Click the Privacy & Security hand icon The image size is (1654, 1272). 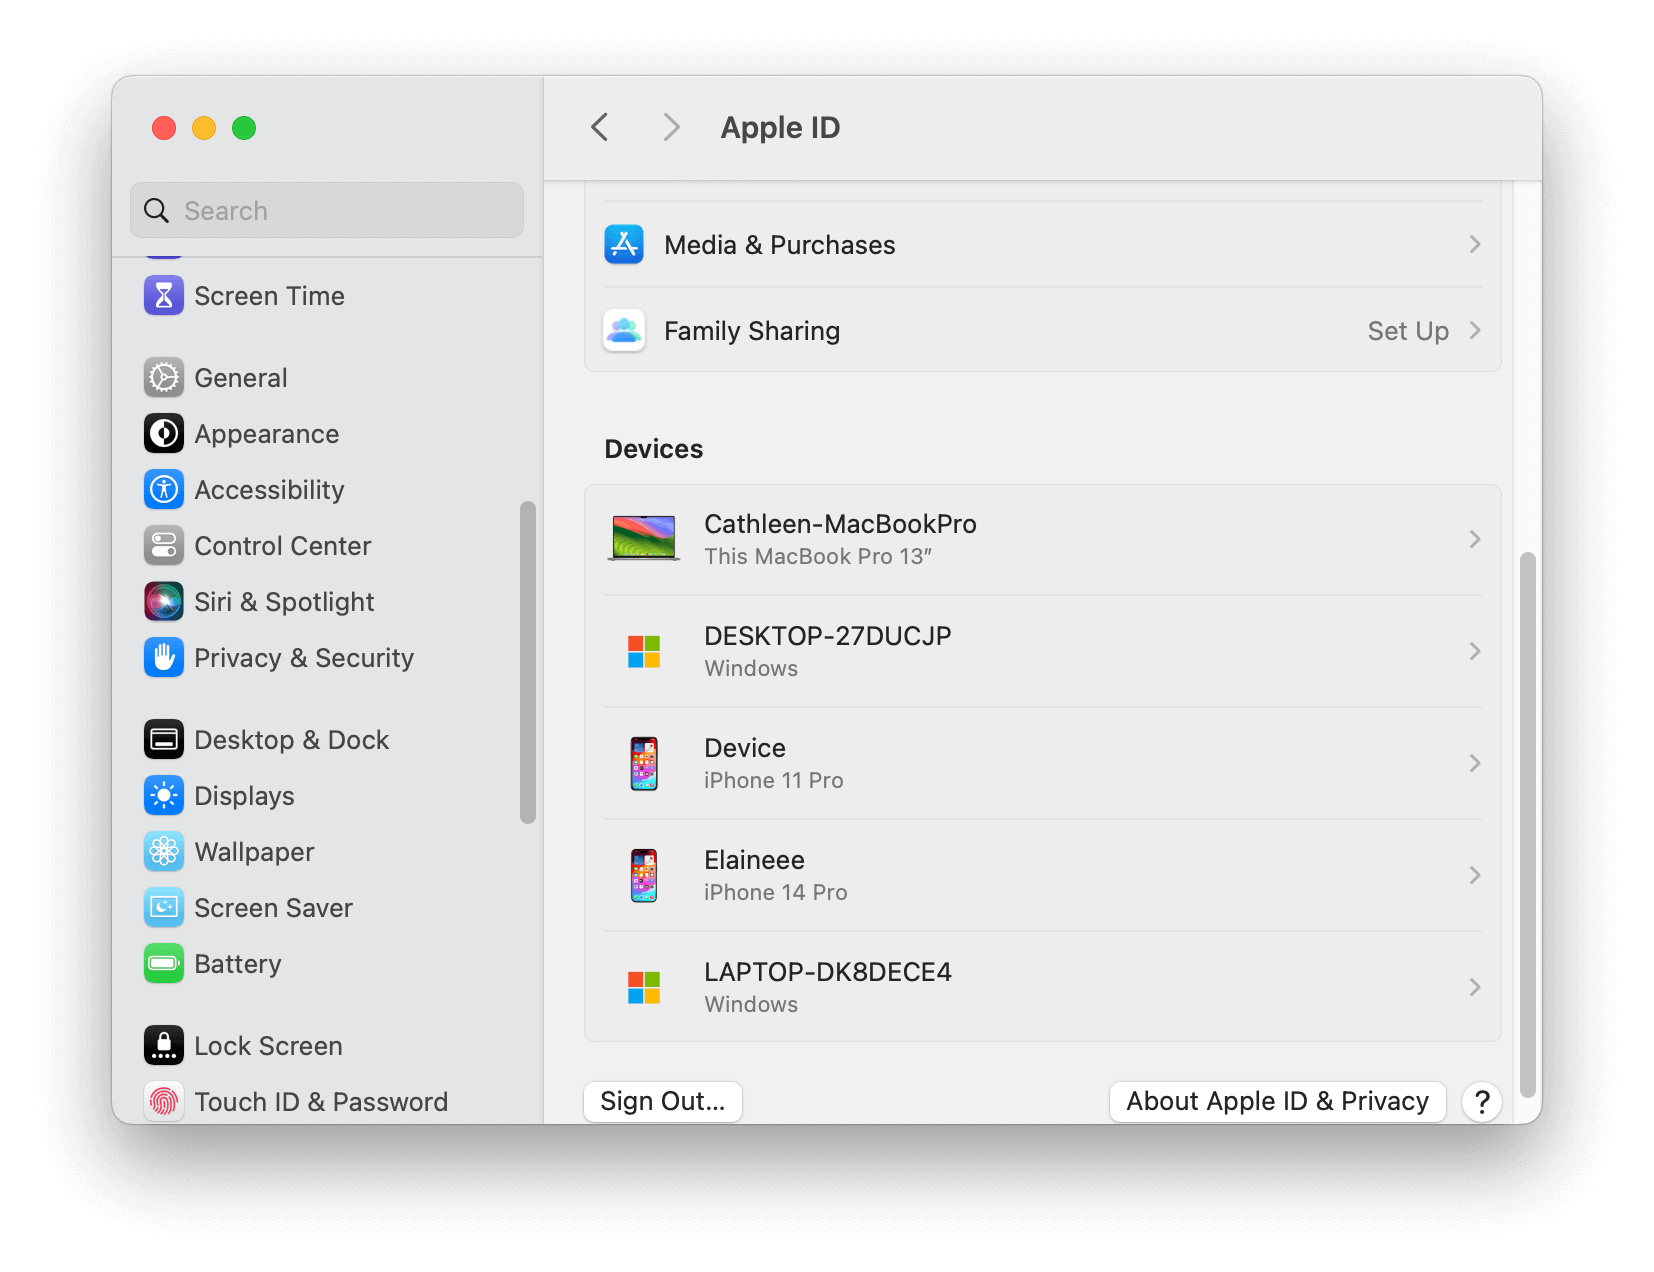coord(164,658)
